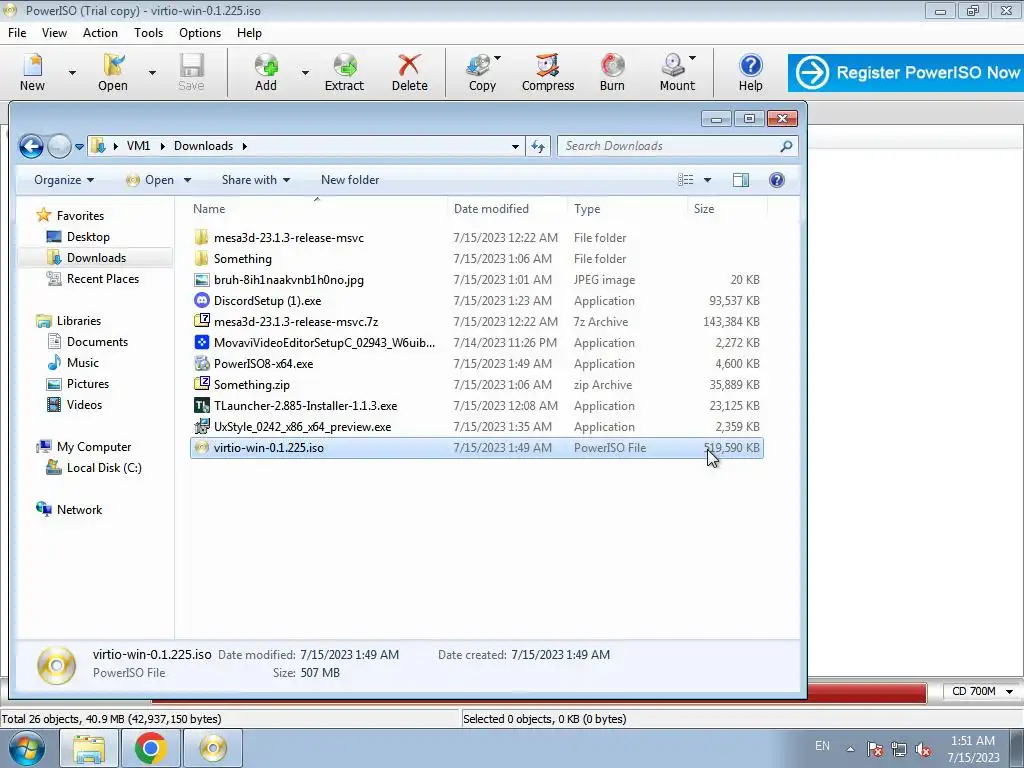Click the Refresh button next to the address bar
The height and width of the screenshot is (768, 1024).
pyautogui.click(x=538, y=146)
